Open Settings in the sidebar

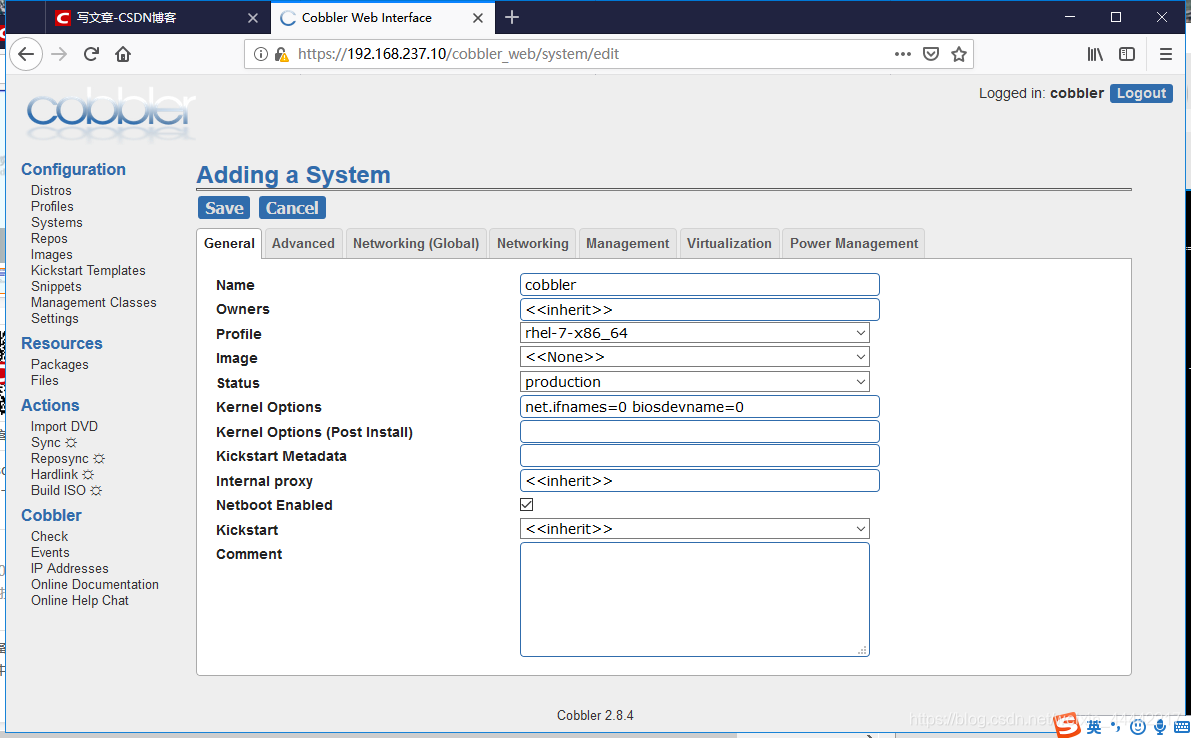tap(55, 318)
